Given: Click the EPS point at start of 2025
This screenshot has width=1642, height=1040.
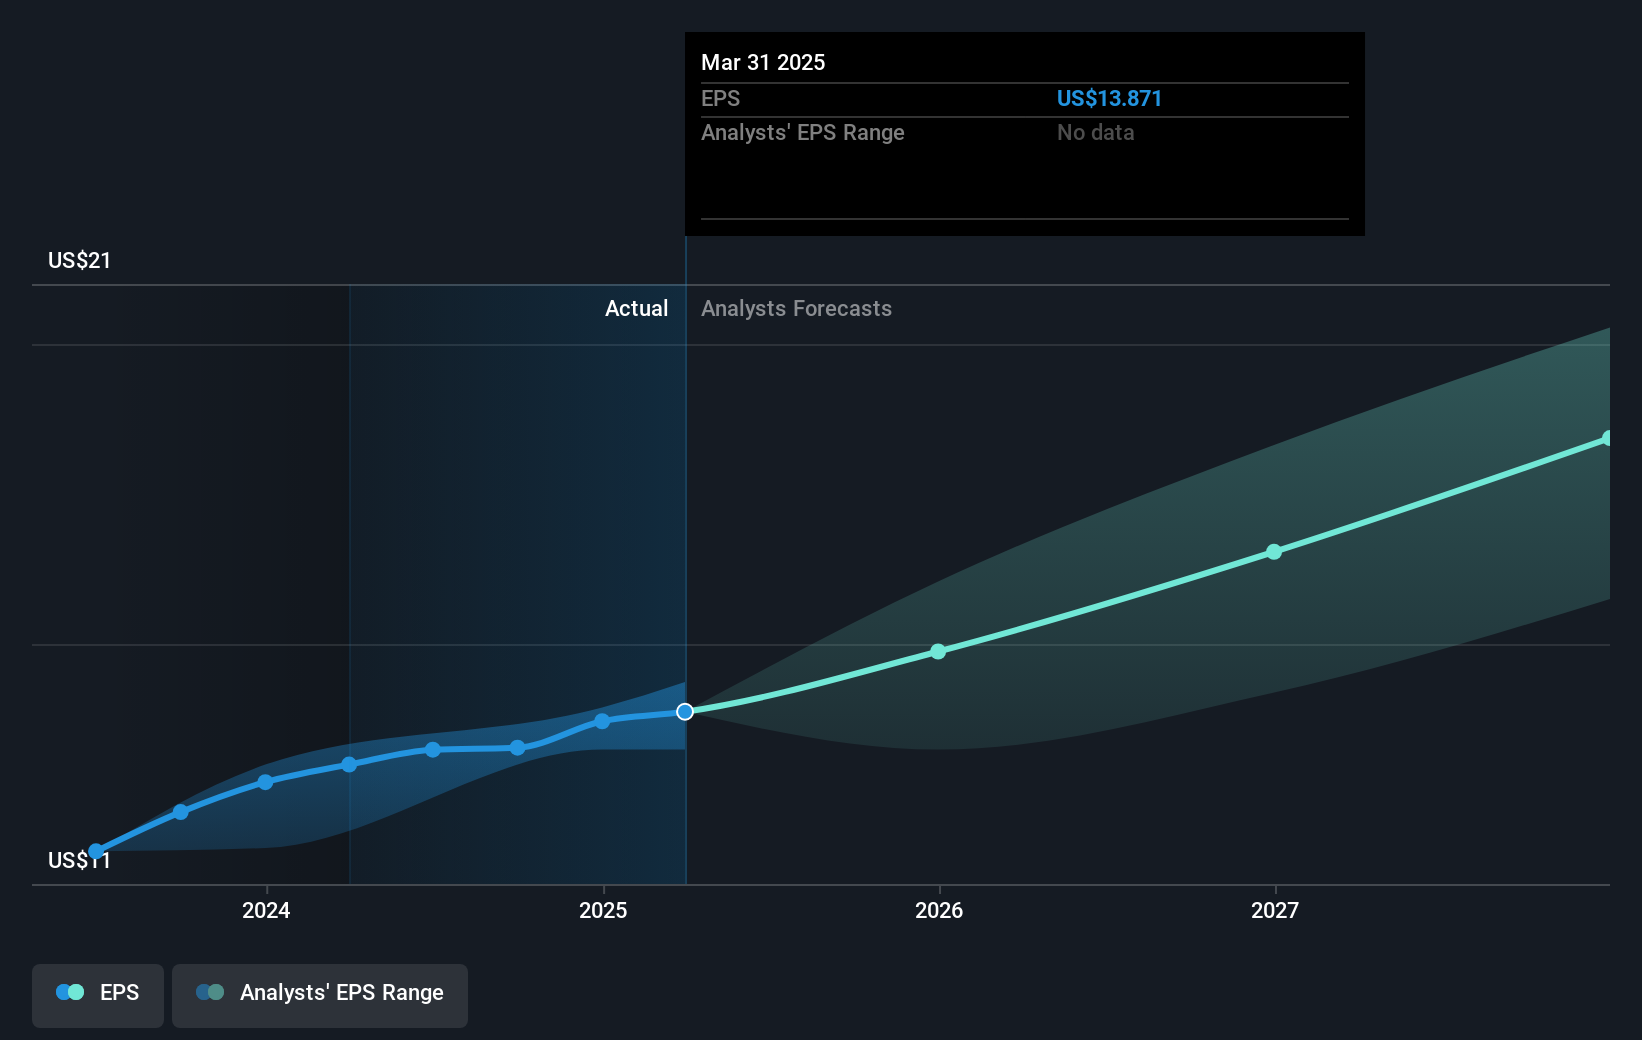Looking at the screenshot, I should coord(602,721).
